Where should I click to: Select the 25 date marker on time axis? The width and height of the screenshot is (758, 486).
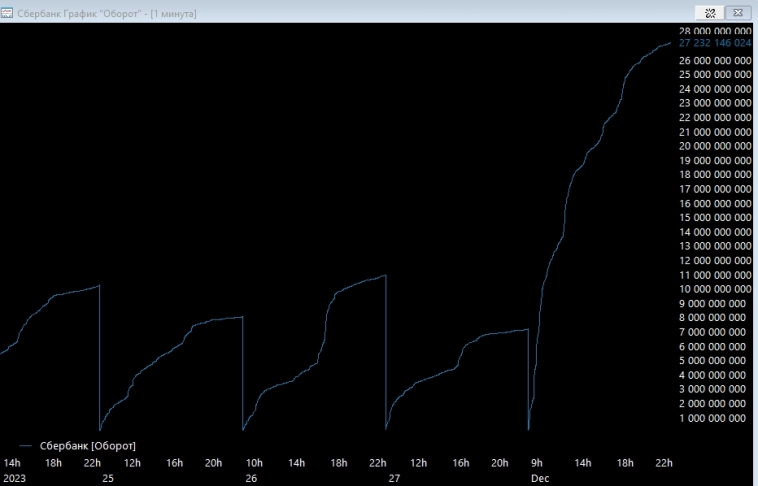pyautogui.click(x=108, y=478)
